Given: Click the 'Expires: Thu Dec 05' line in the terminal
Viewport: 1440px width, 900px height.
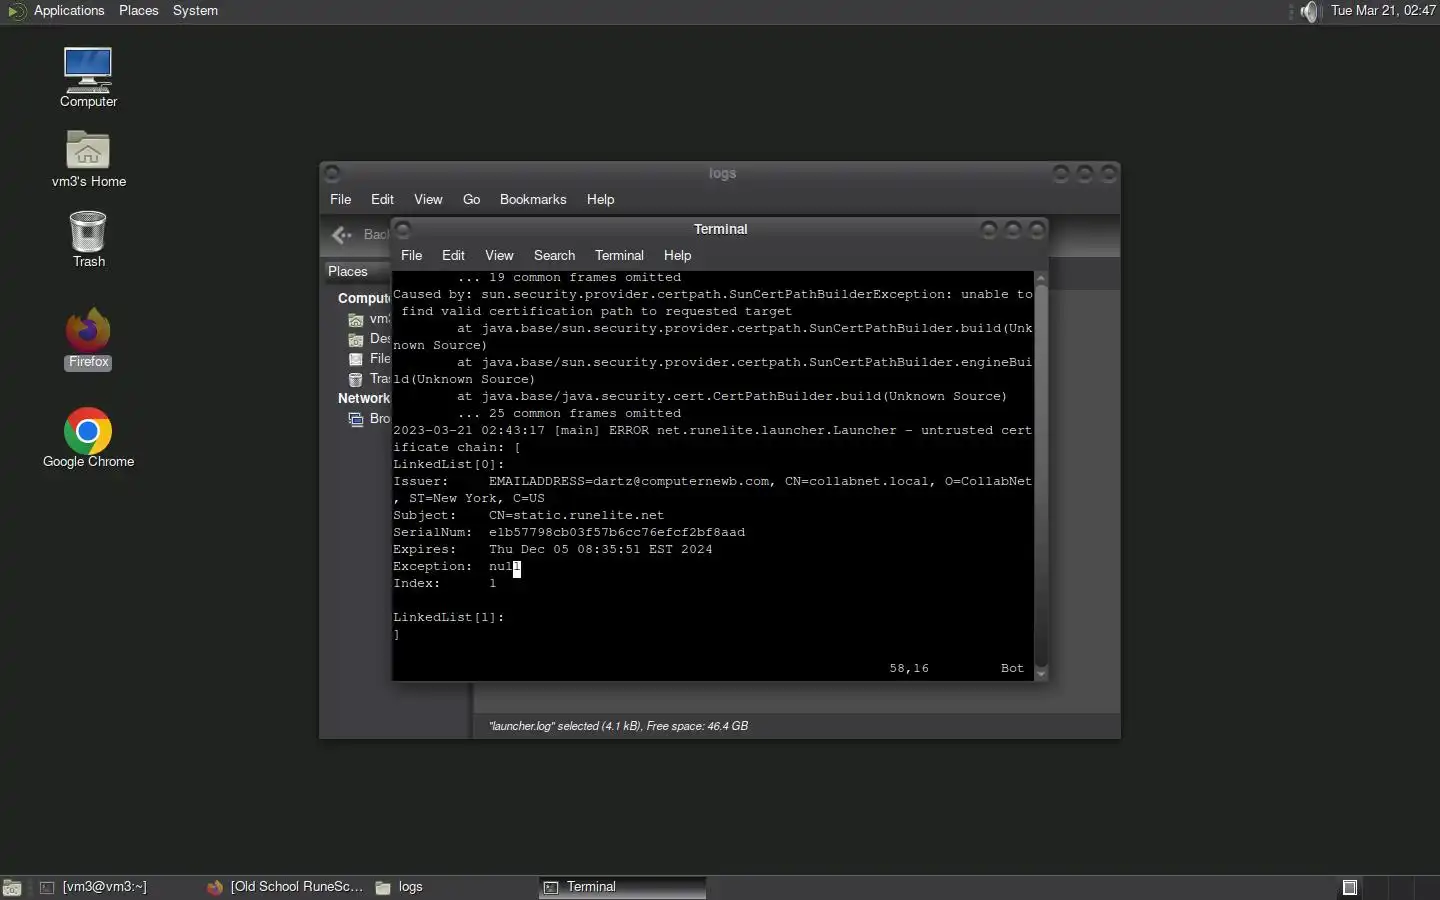Looking at the screenshot, I should tap(553, 549).
